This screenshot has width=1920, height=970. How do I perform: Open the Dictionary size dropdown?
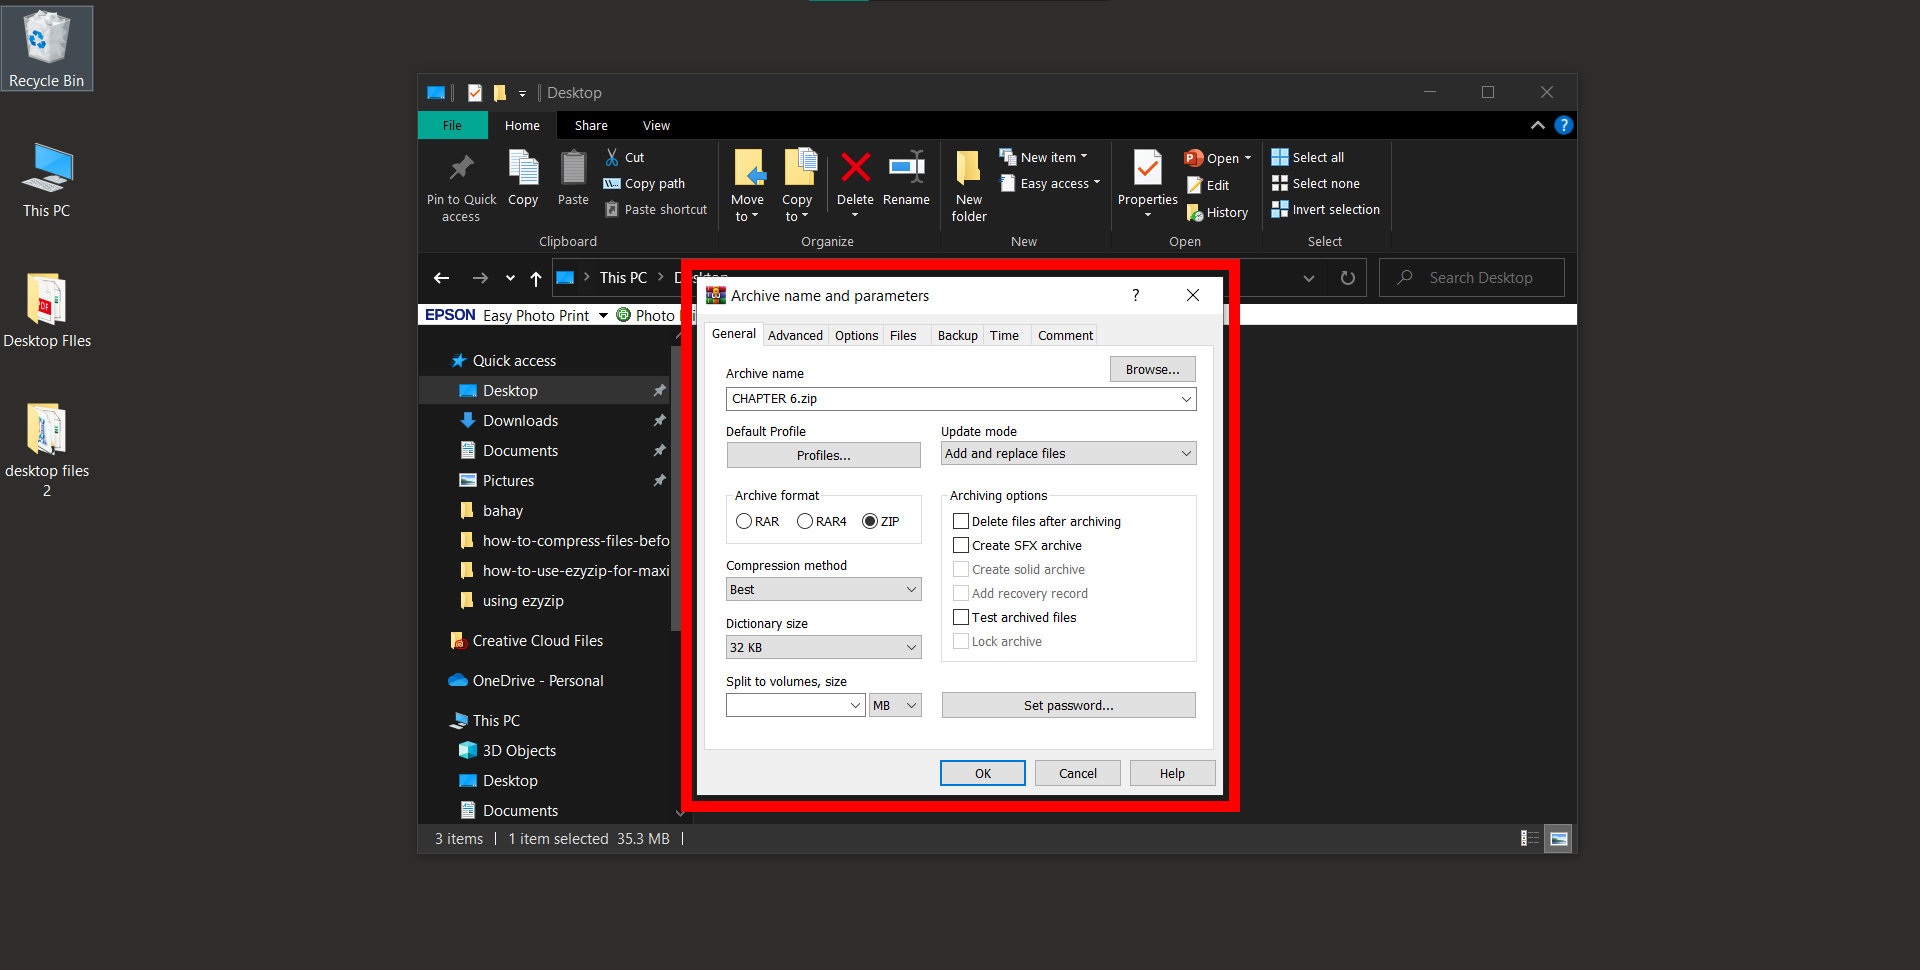coord(823,647)
